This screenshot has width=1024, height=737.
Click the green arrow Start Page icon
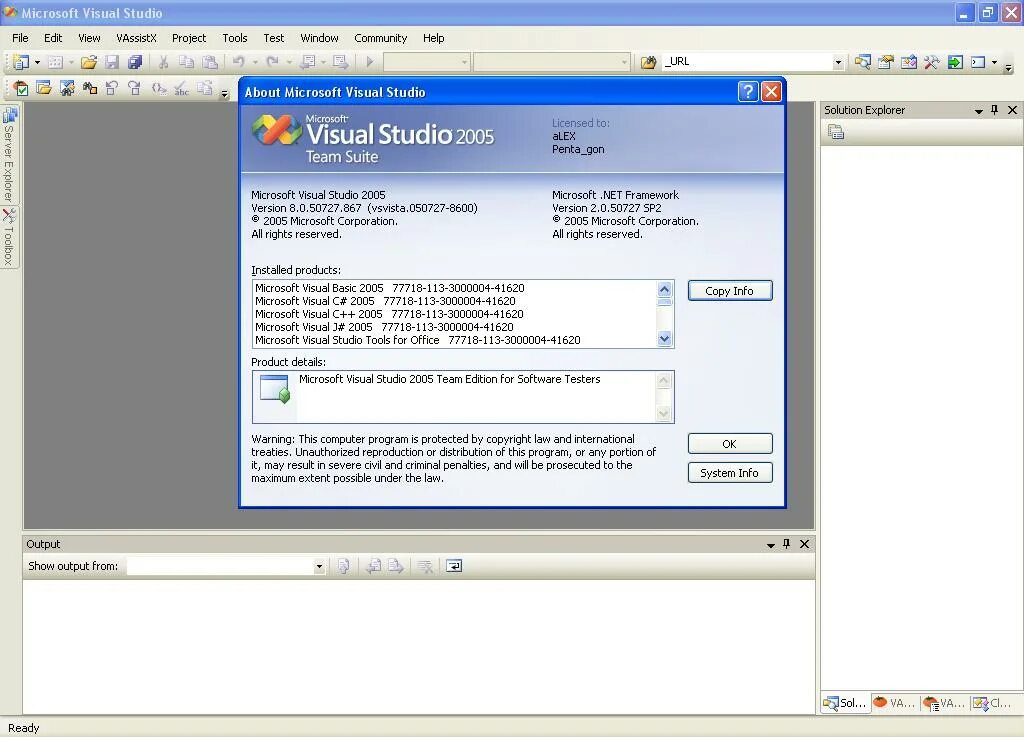click(x=955, y=62)
